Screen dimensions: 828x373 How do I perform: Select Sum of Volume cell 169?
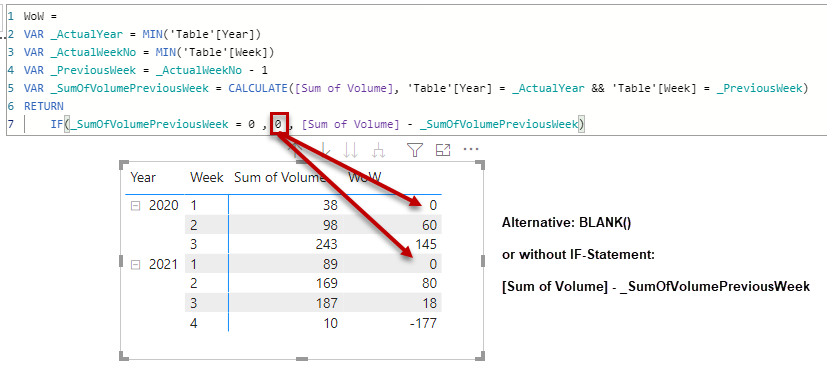(x=326, y=284)
